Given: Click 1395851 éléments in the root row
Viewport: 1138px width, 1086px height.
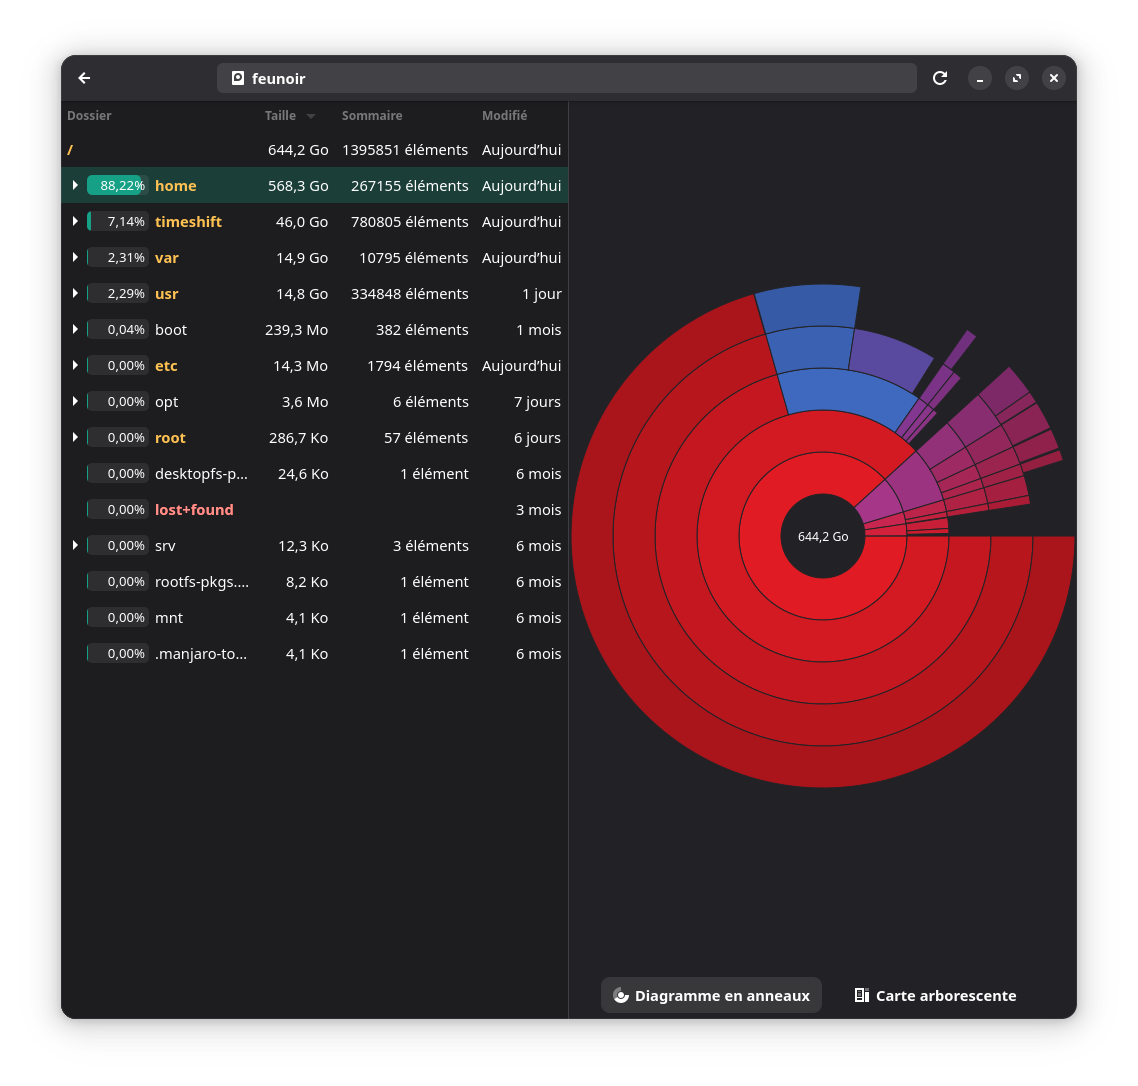Looking at the screenshot, I should (x=405, y=150).
